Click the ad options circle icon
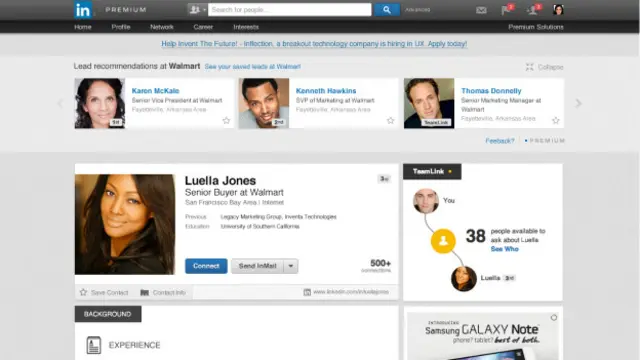 (x=553, y=318)
